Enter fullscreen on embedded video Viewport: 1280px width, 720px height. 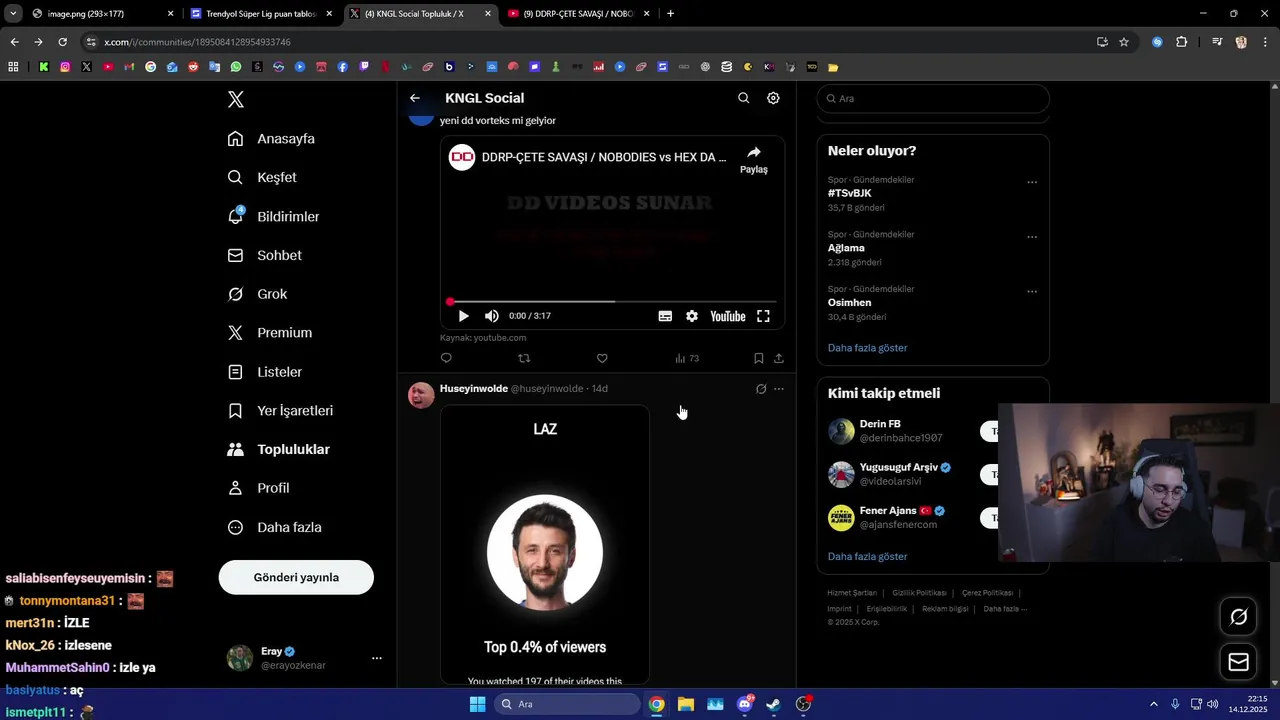coord(763,316)
